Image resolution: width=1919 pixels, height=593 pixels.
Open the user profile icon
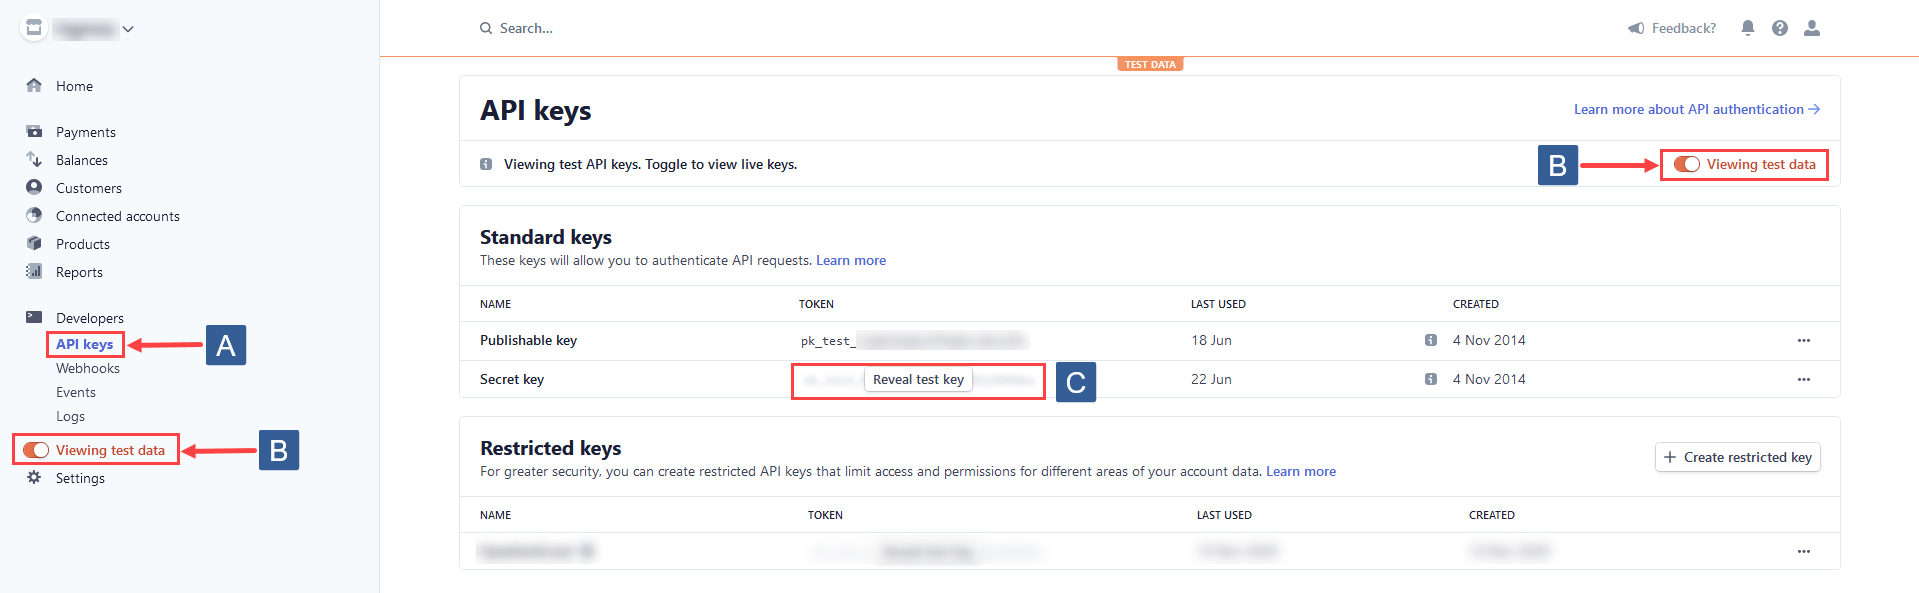(x=1812, y=28)
